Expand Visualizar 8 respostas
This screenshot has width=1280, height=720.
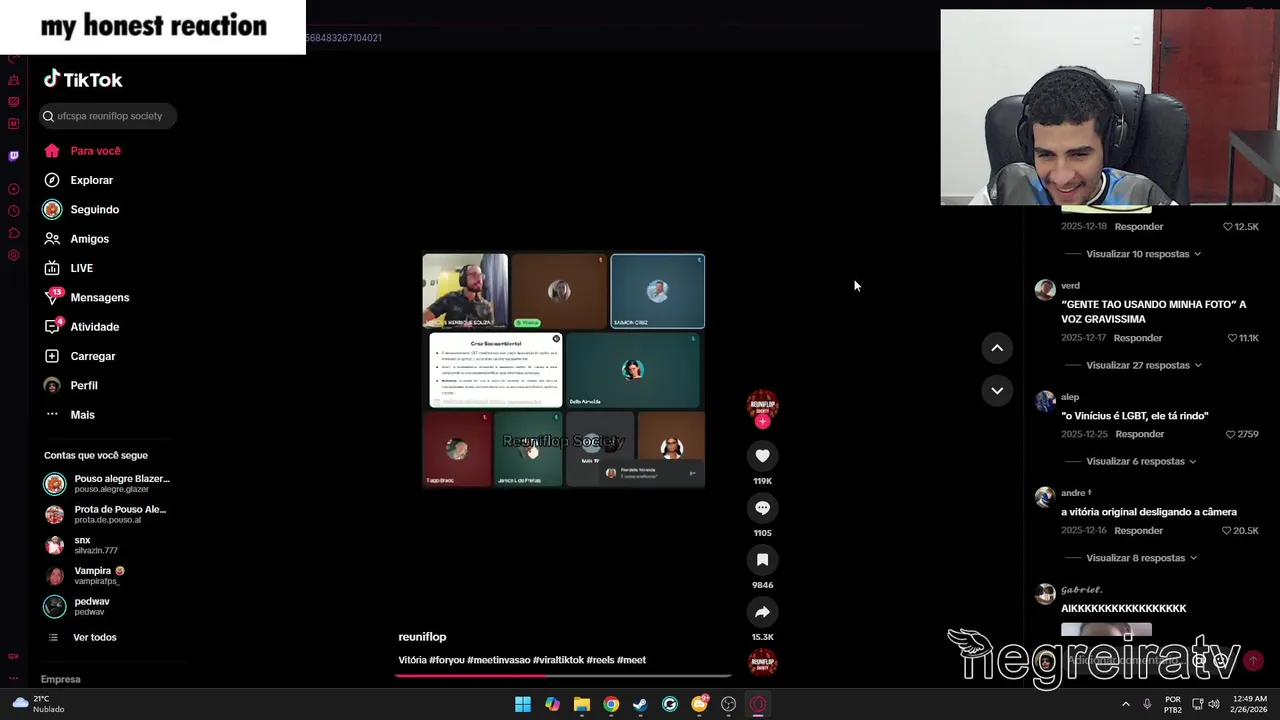pos(1141,558)
